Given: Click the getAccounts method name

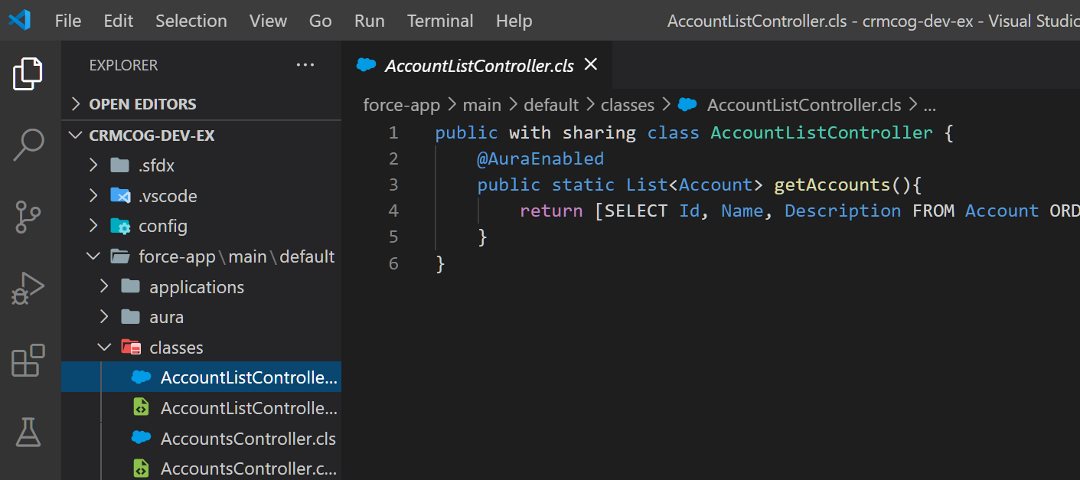Looking at the screenshot, I should click(831, 185).
